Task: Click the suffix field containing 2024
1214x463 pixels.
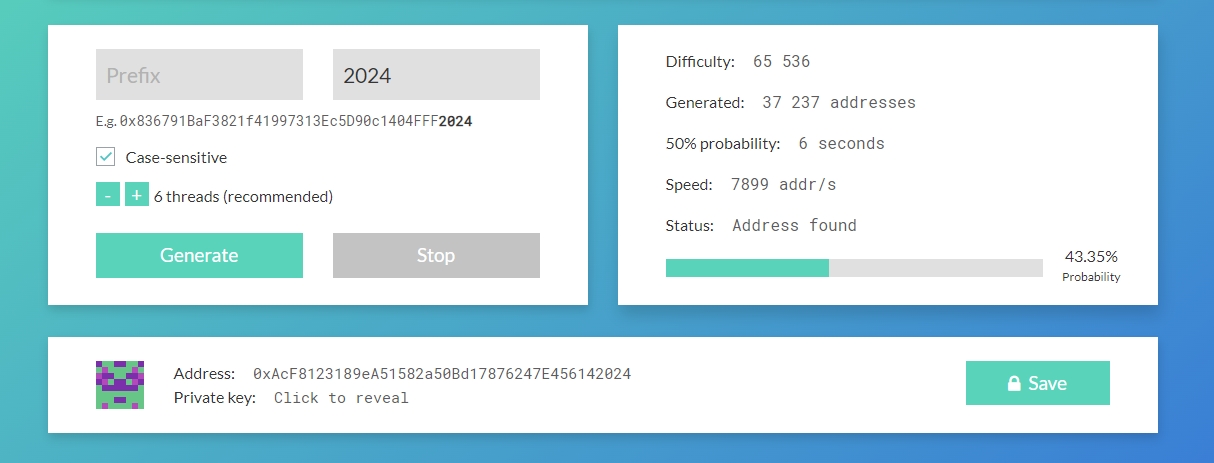Action: click(436, 75)
